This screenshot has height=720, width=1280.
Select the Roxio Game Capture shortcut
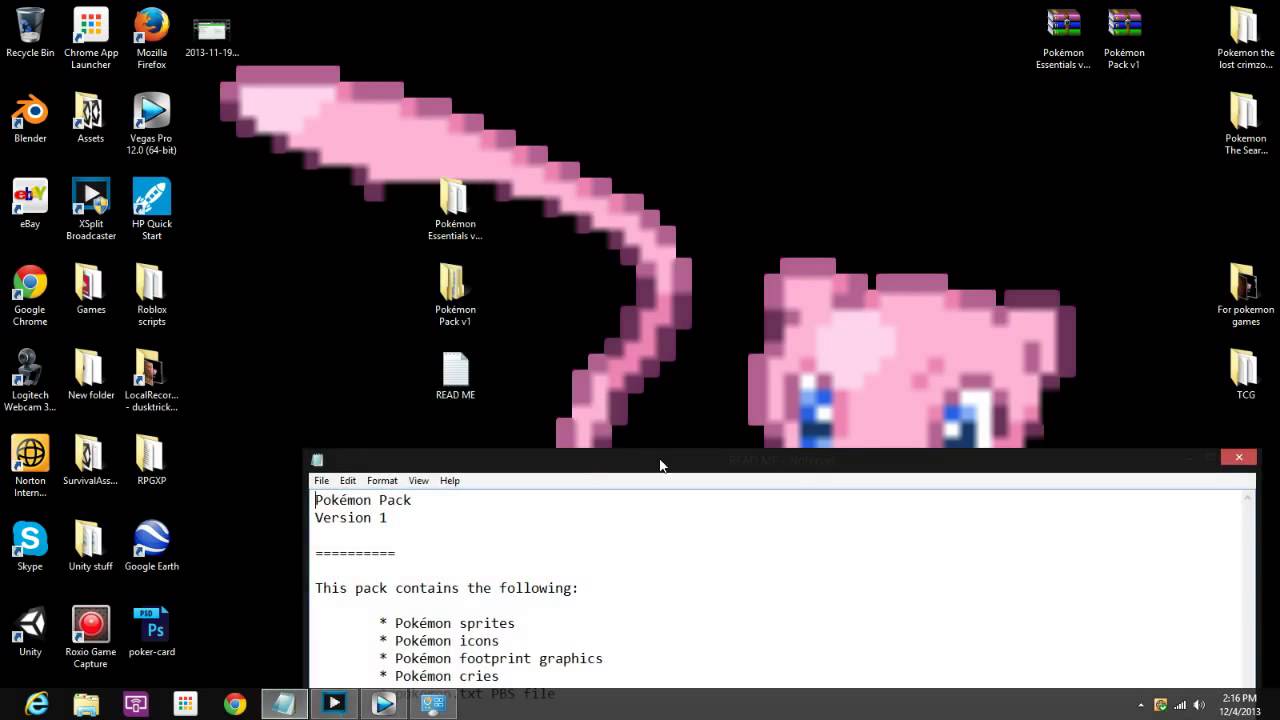pos(91,638)
